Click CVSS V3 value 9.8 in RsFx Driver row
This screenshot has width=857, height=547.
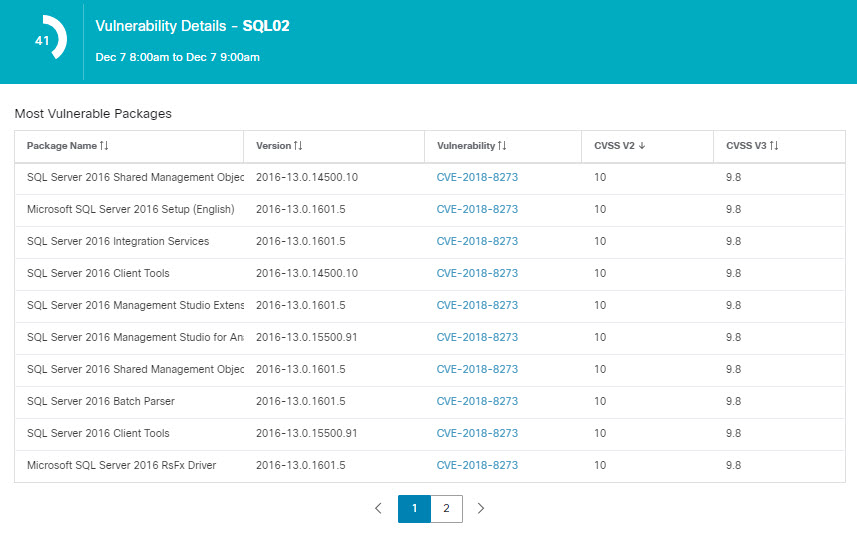tap(733, 465)
